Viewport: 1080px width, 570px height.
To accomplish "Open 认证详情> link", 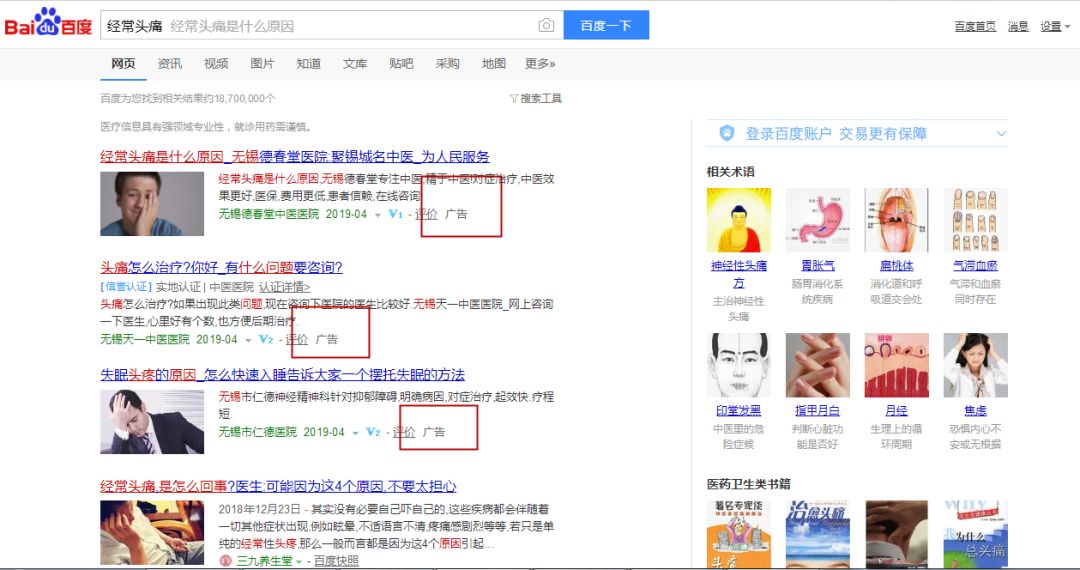I will (x=284, y=287).
